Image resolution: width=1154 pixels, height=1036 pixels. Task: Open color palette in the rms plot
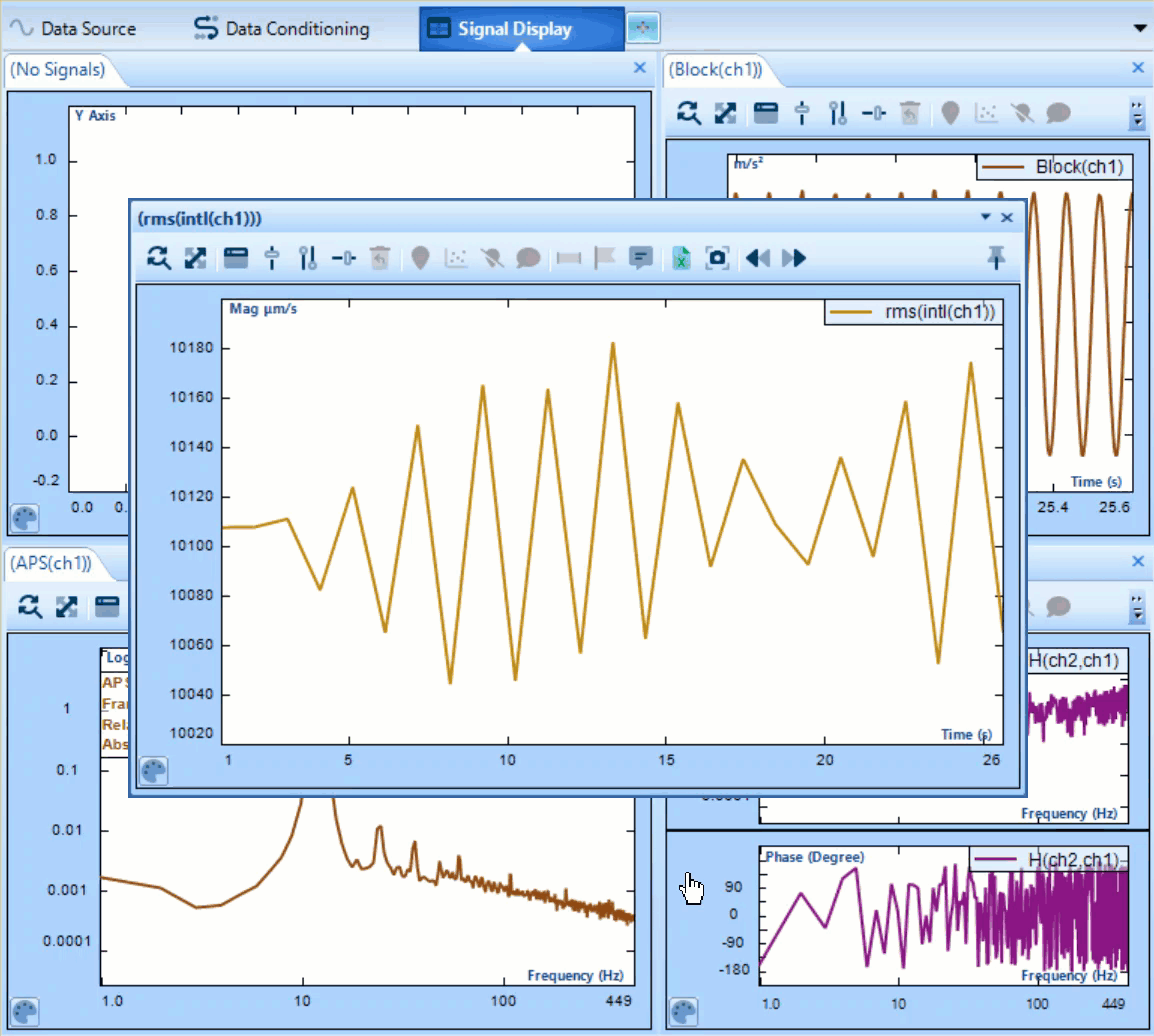(x=153, y=770)
